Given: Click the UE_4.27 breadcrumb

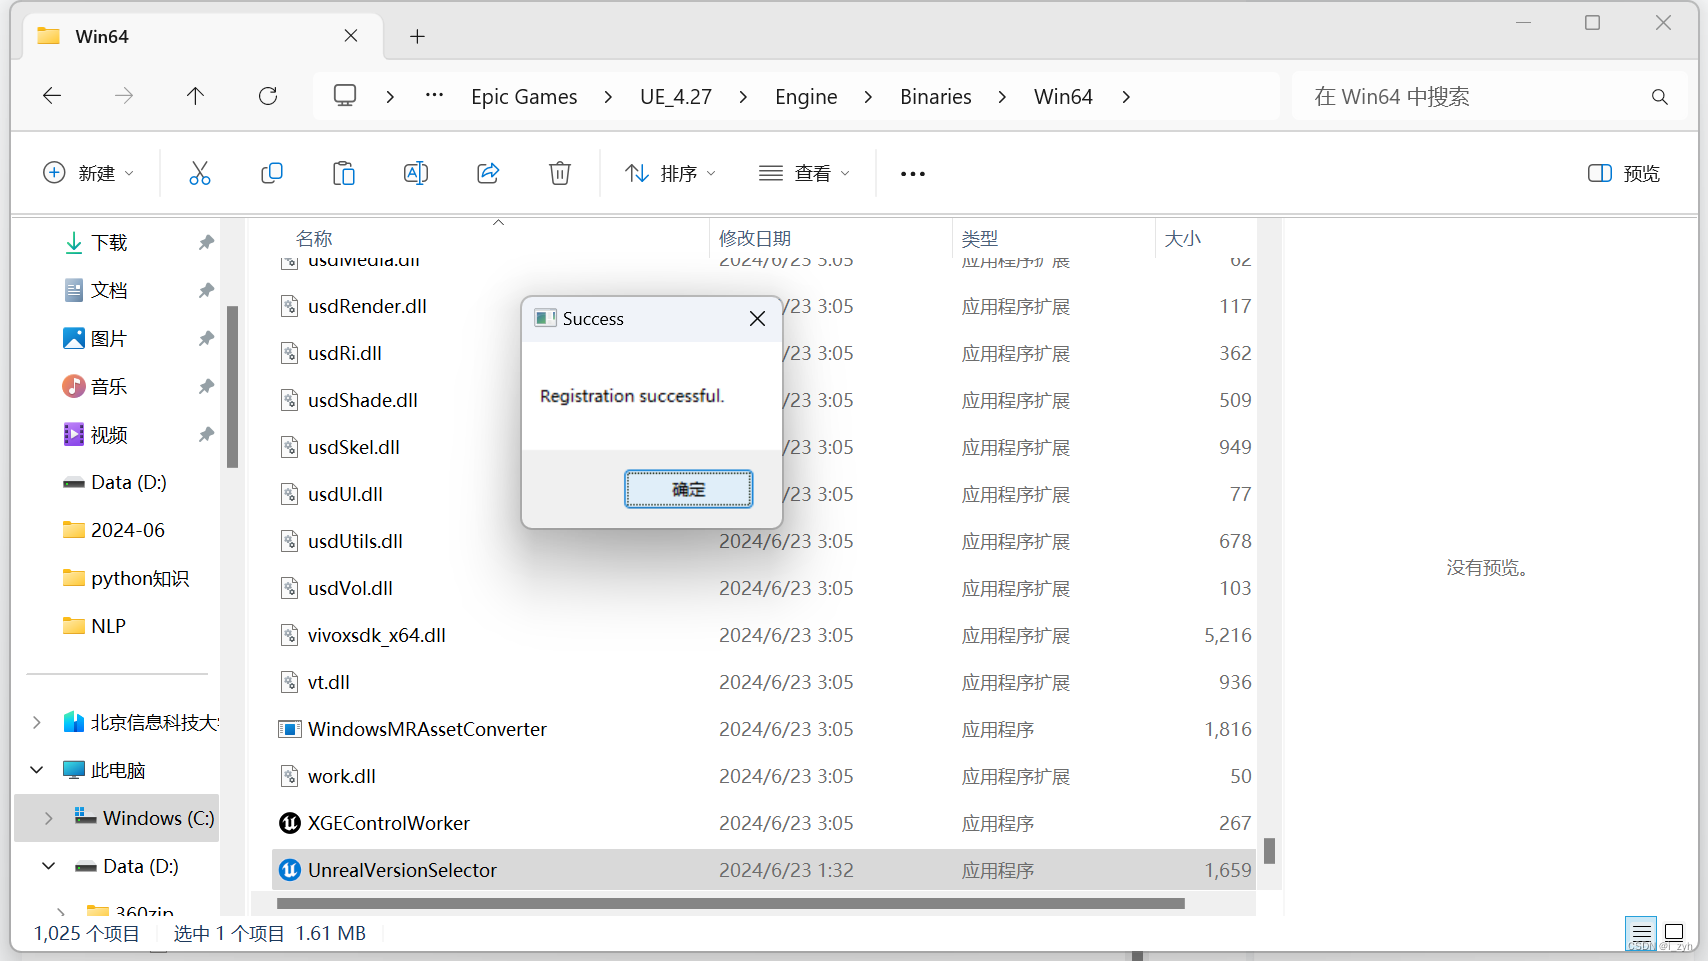Looking at the screenshot, I should (676, 97).
